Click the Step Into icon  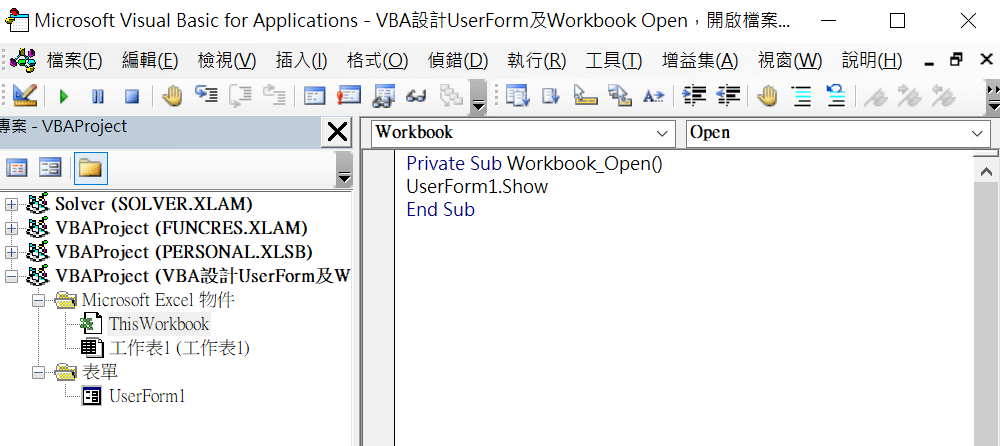click(x=206, y=96)
